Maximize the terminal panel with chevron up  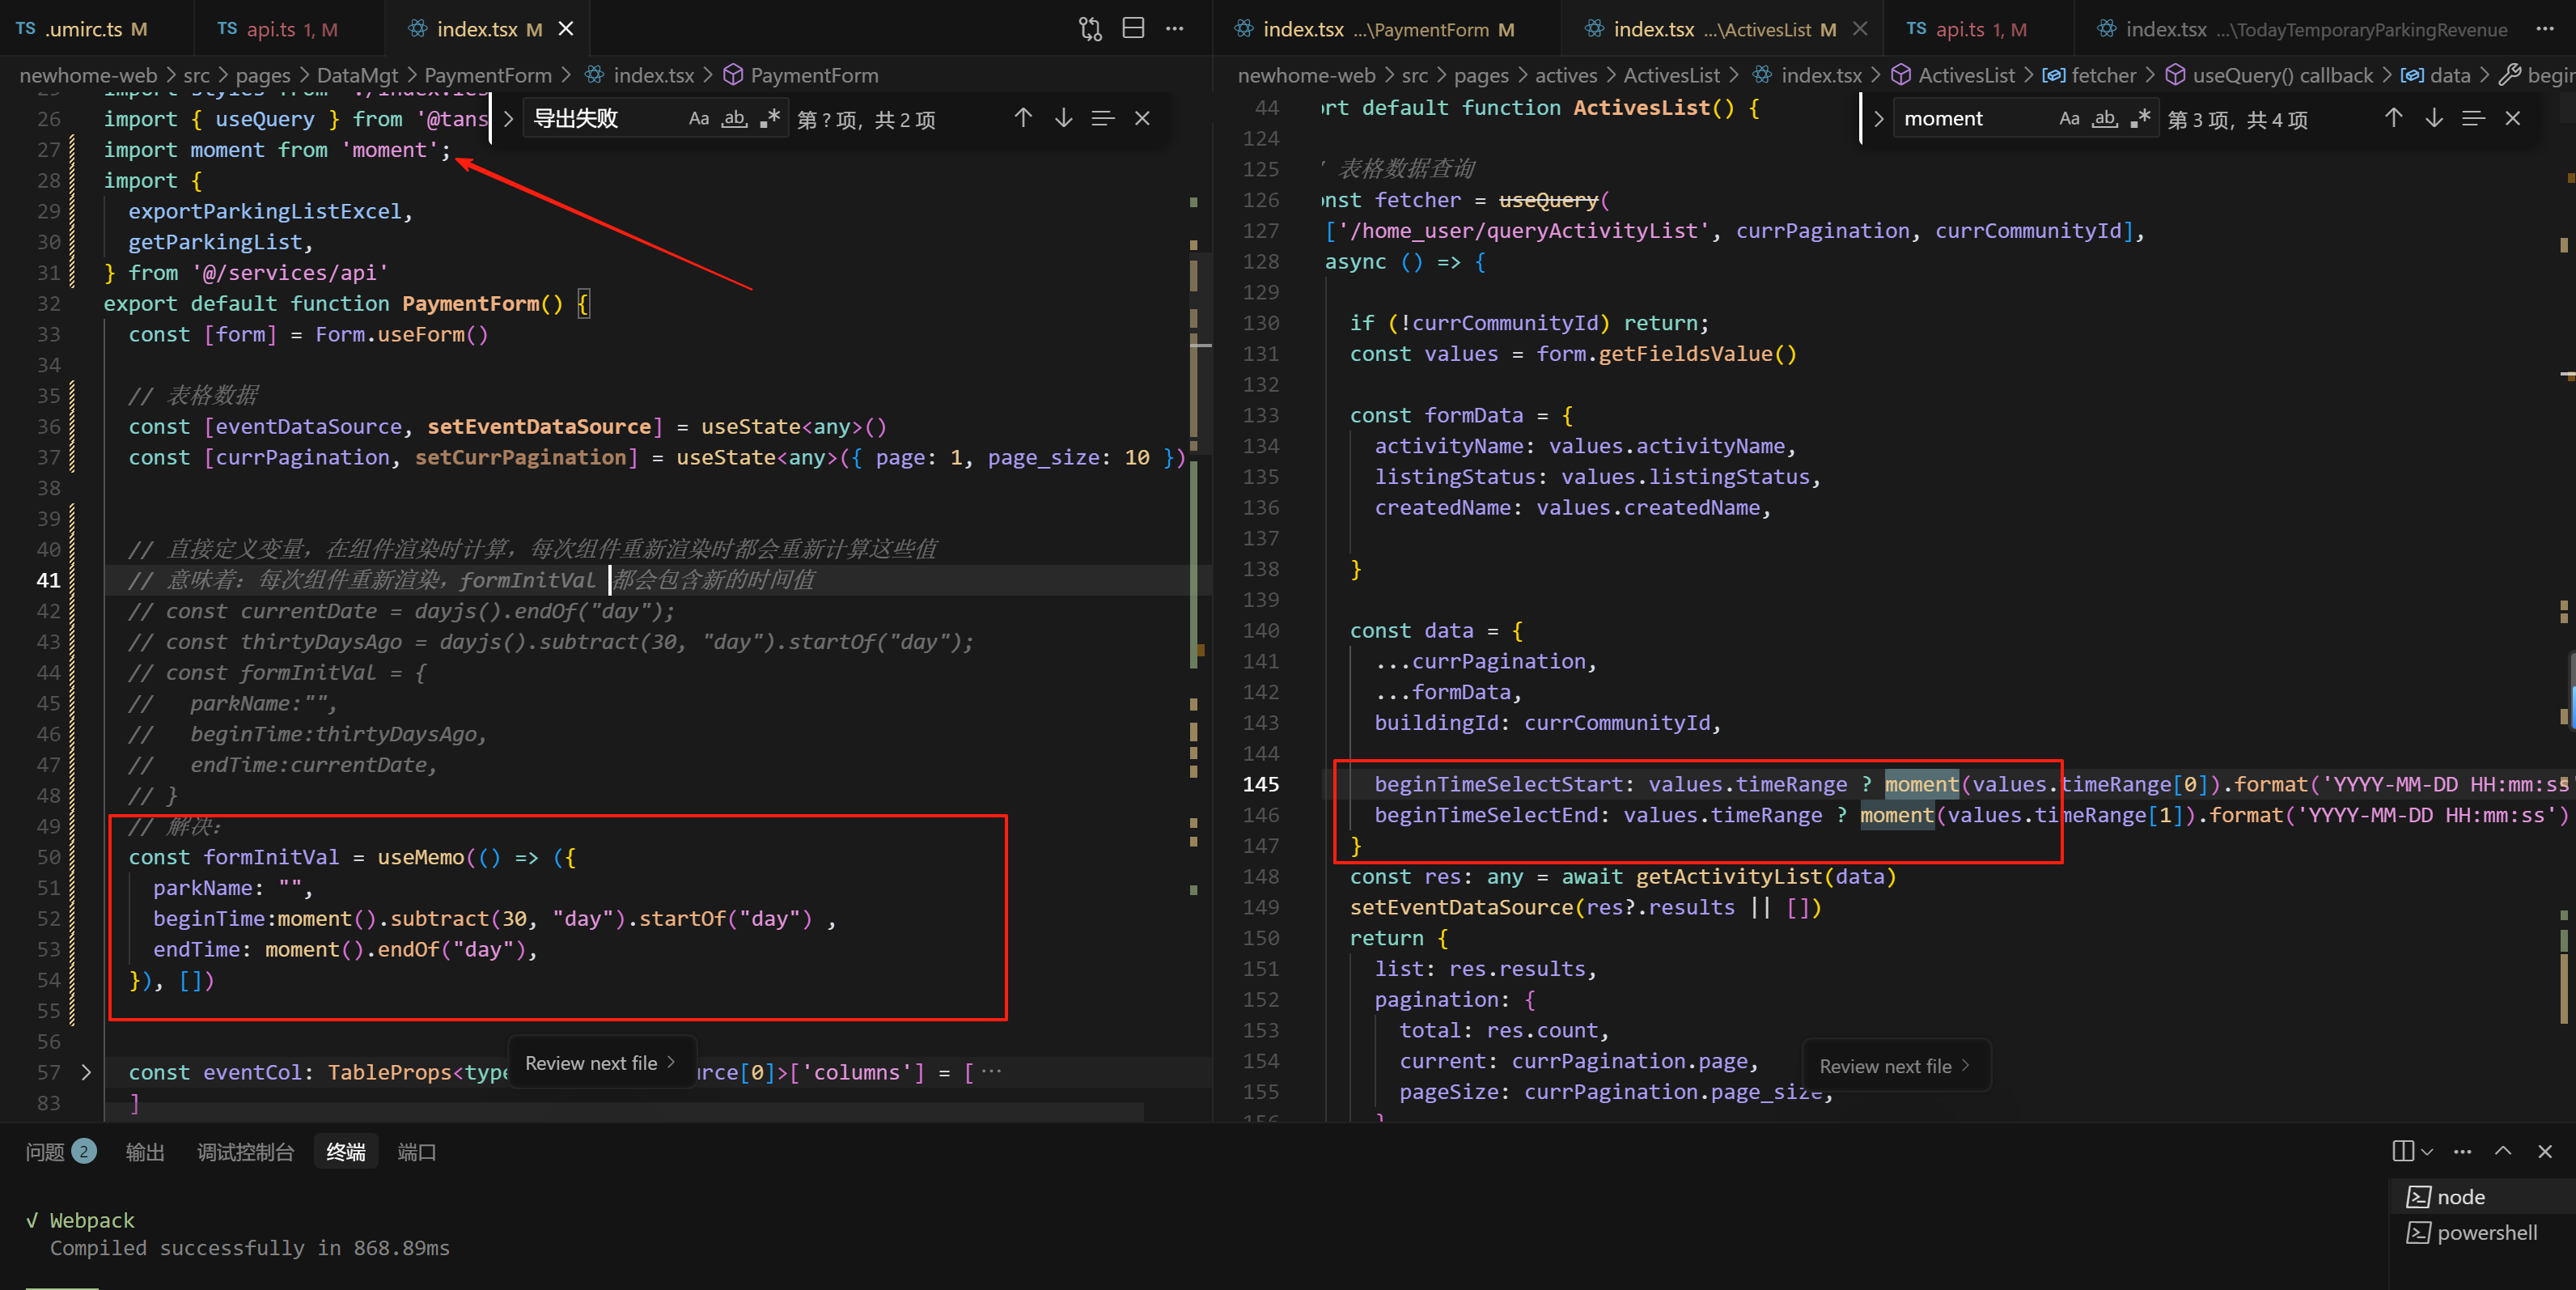coord(2504,1151)
